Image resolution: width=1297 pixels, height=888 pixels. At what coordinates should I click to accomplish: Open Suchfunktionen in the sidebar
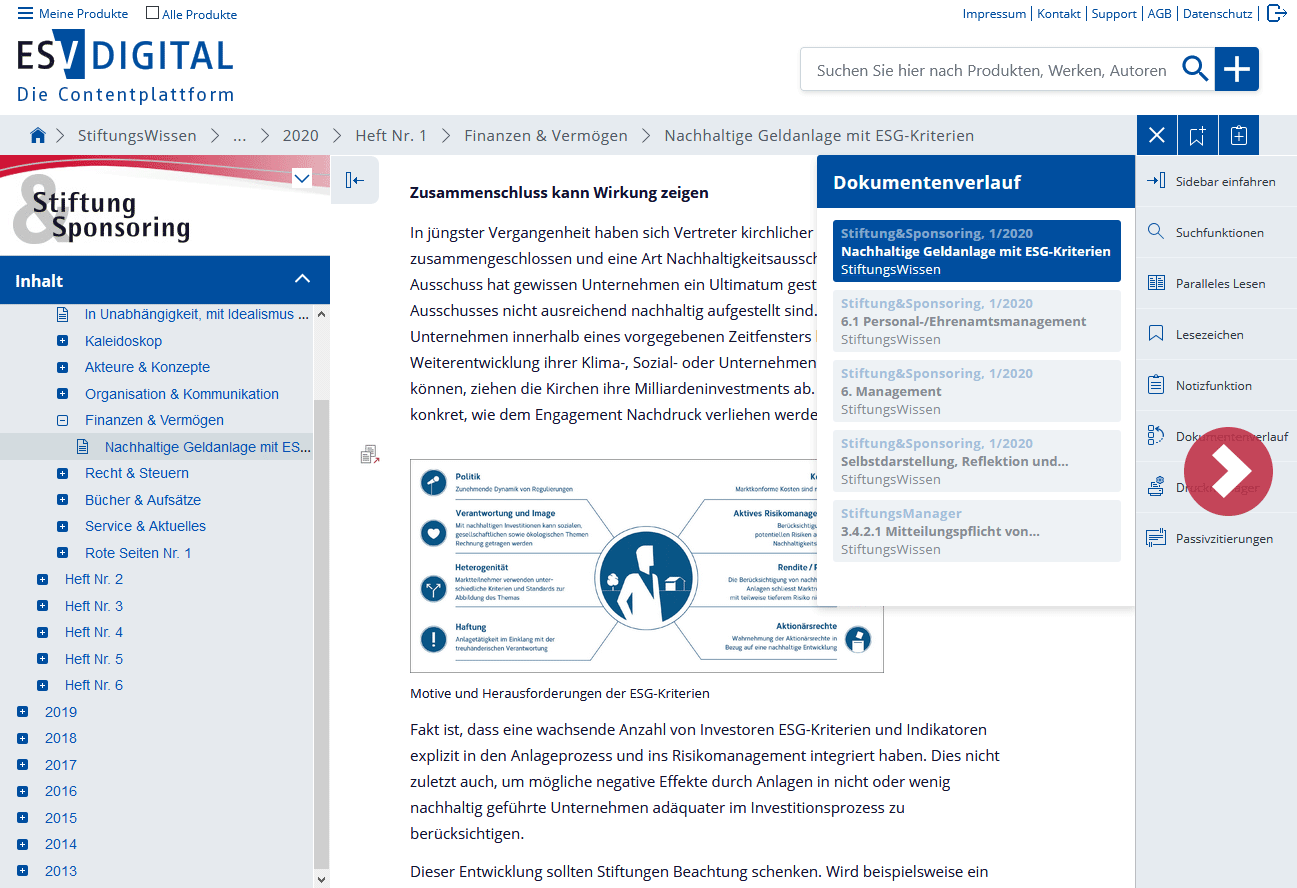click(1216, 232)
